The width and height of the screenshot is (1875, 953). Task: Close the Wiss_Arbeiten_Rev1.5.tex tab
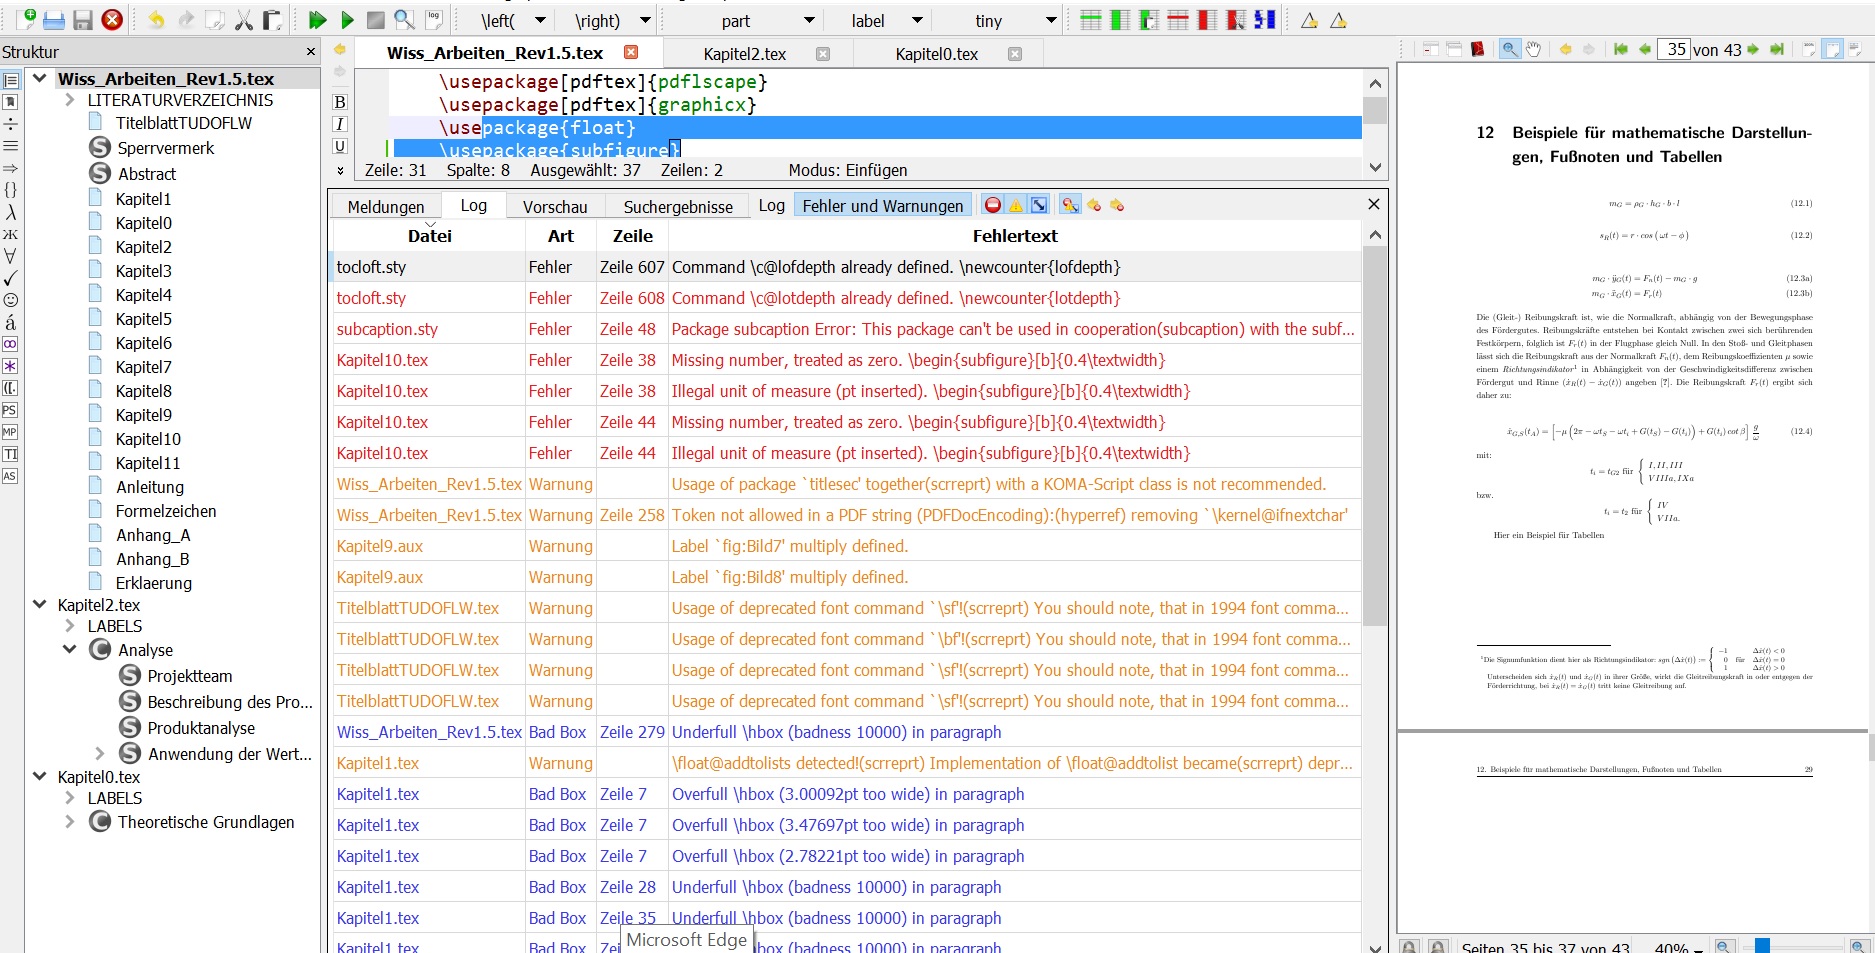click(x=631, y=52)
